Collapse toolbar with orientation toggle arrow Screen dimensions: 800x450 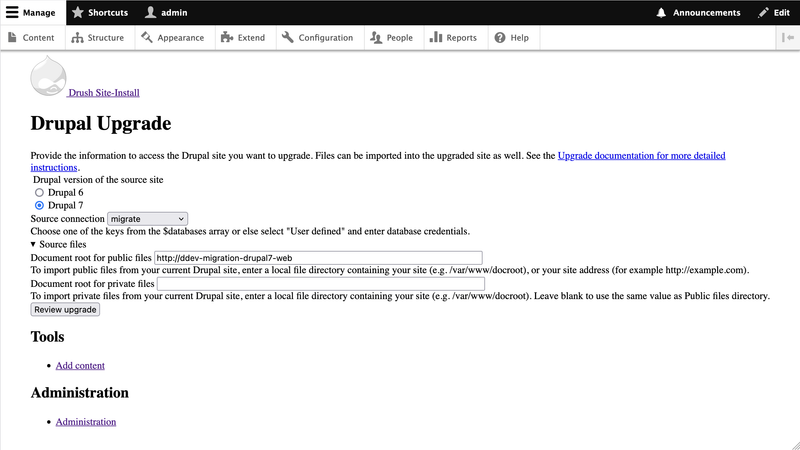coord(788,38)
